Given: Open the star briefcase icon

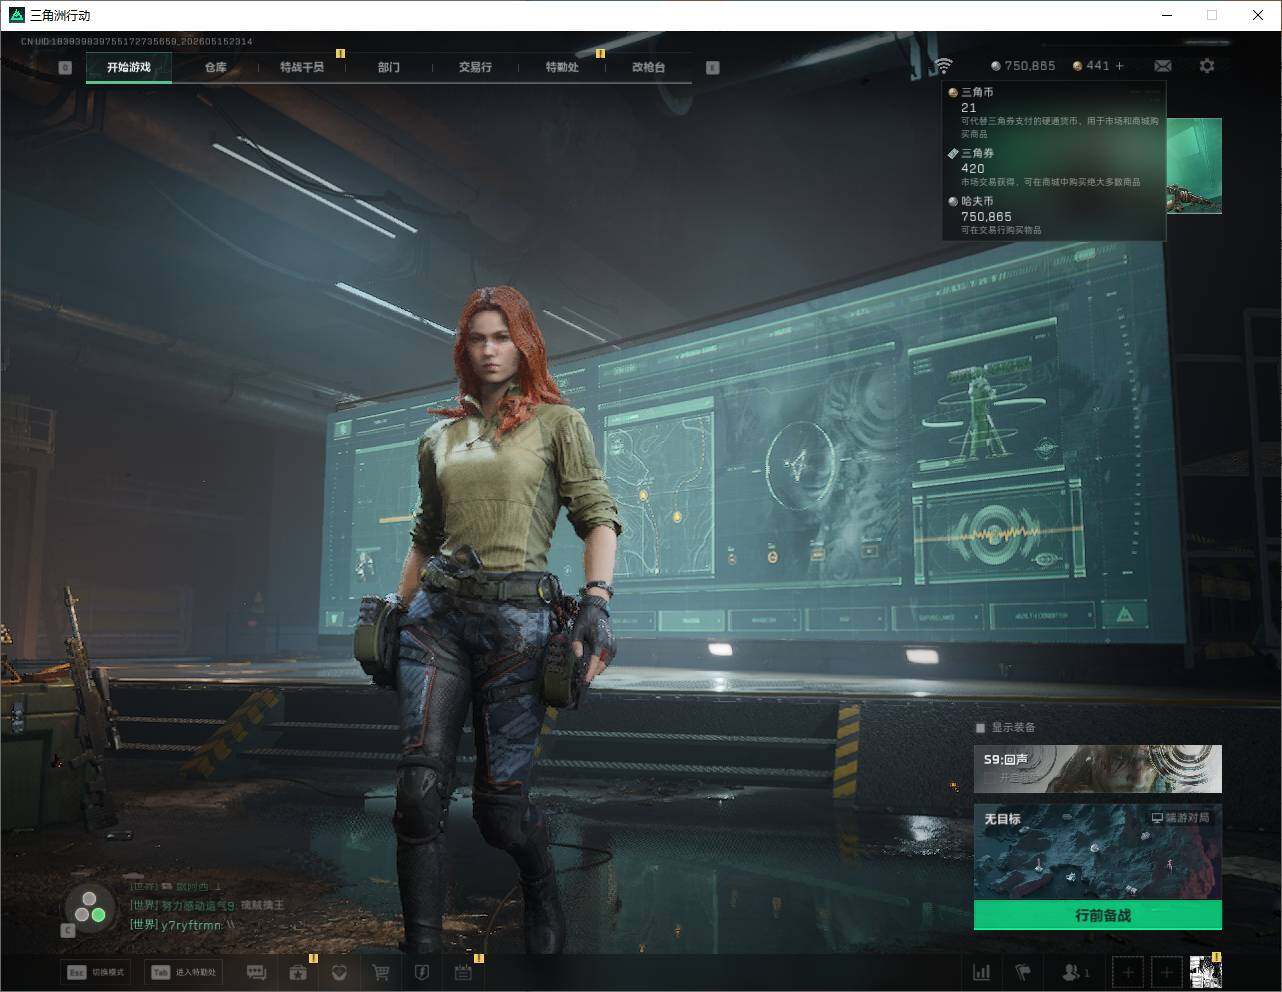Looking at the screenshot, I should pos(298,972).
